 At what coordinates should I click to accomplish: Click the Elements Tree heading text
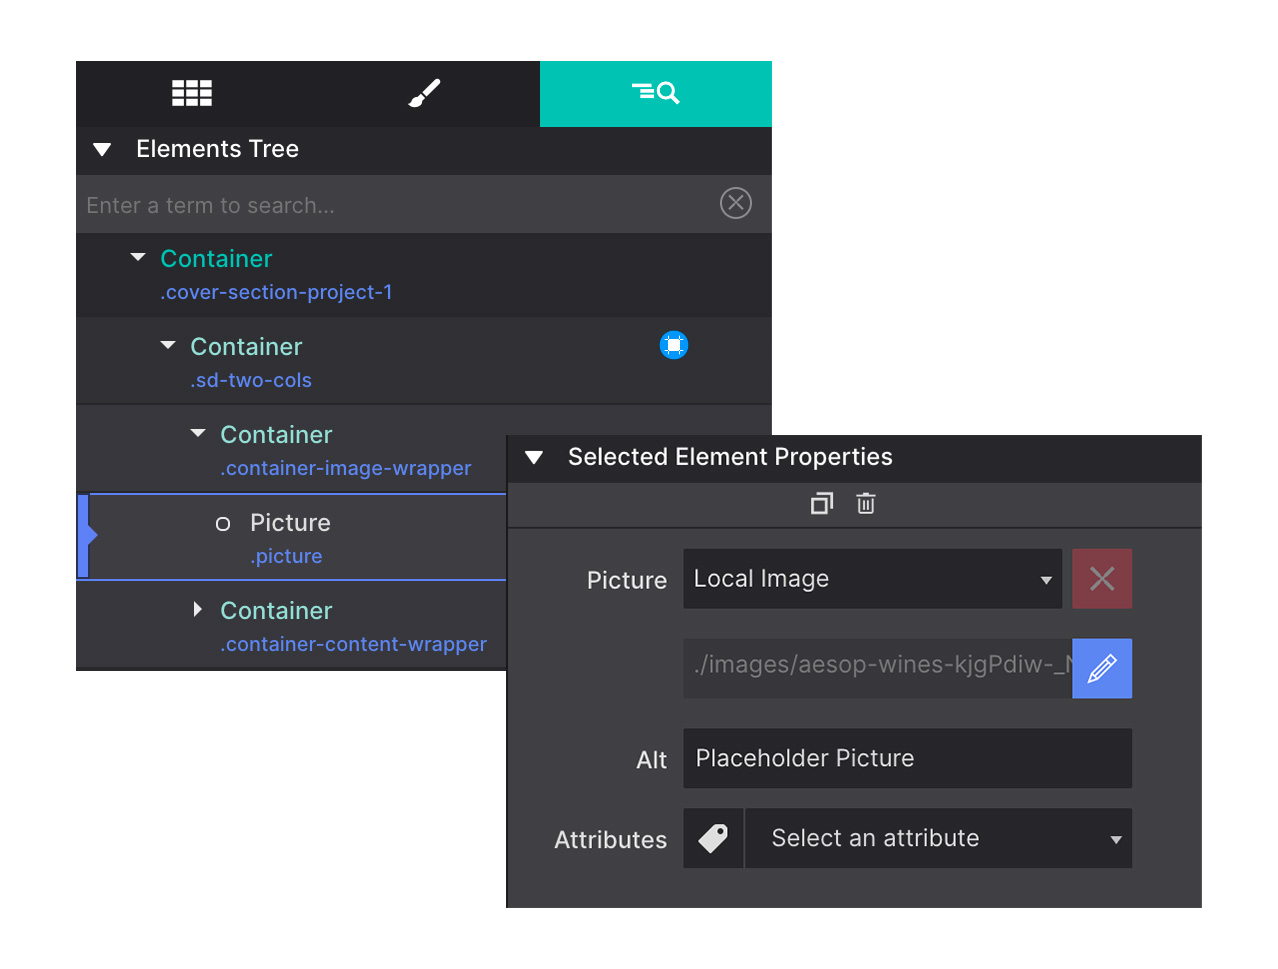click(217, 149)
